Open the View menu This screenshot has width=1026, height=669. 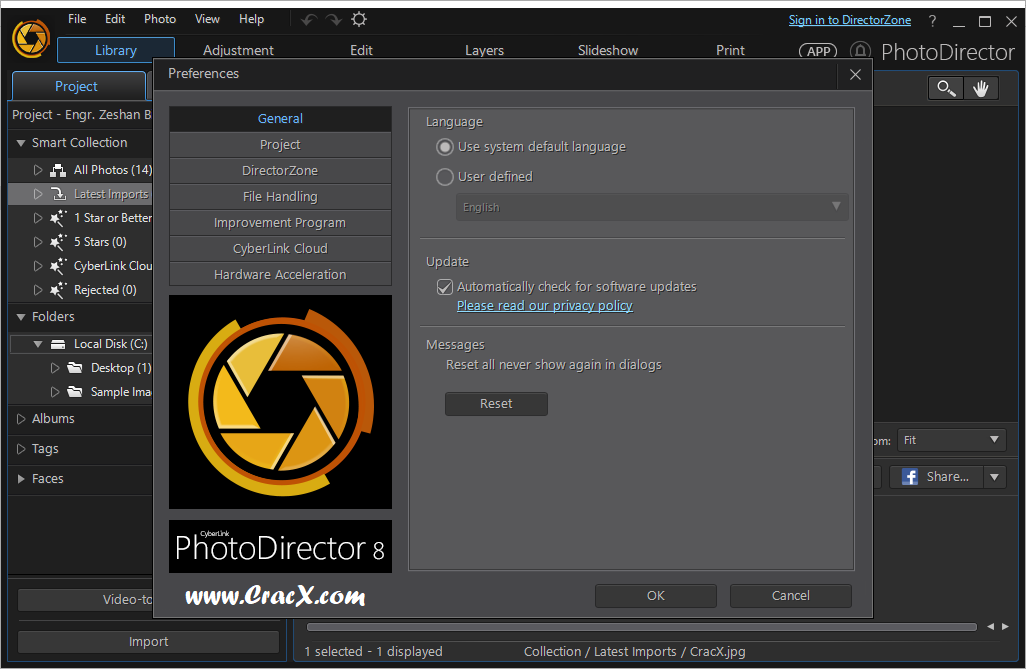click(207, 19)
